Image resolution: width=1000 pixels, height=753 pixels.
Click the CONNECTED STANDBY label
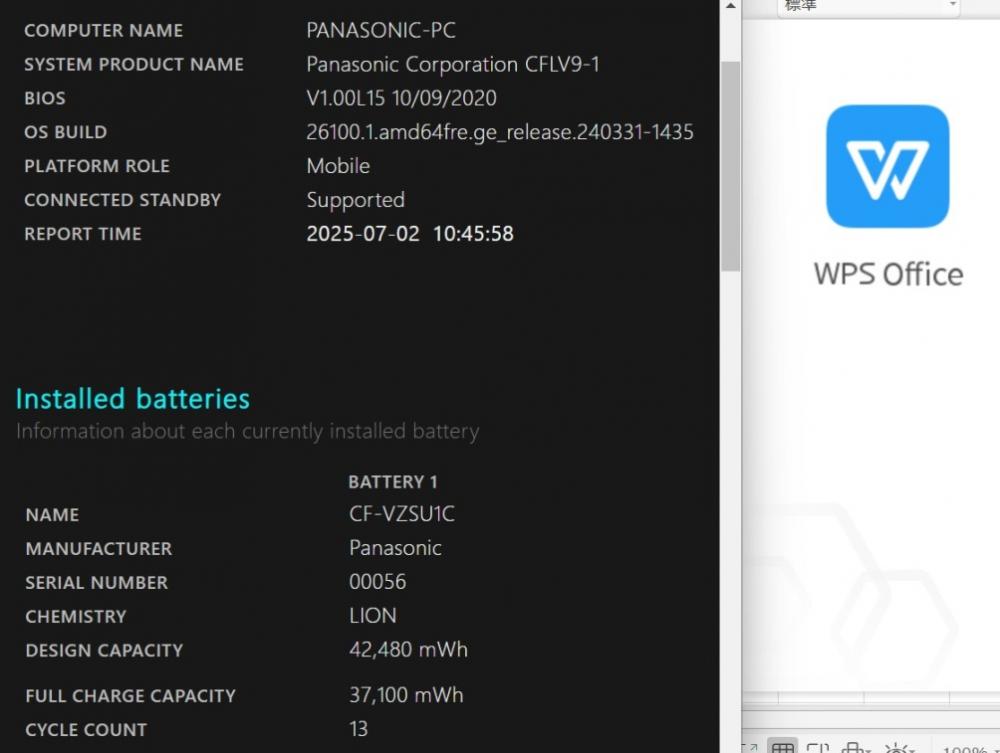pyautogui.click(x=122, y=200)
